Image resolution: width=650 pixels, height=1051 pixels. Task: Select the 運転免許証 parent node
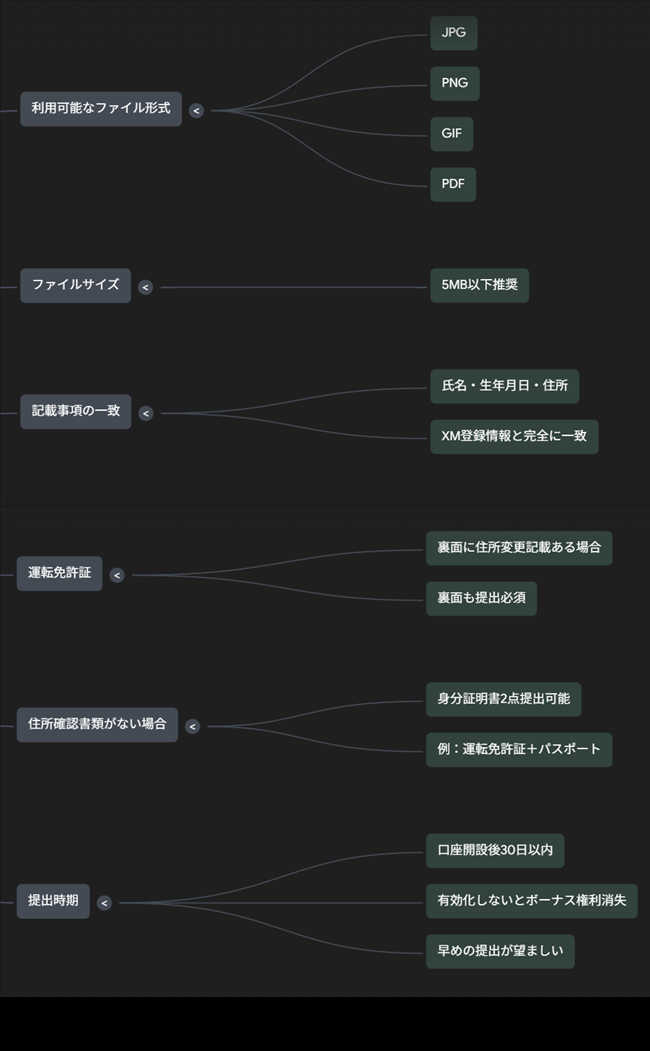pyautogui.click(x=59, y=573)
